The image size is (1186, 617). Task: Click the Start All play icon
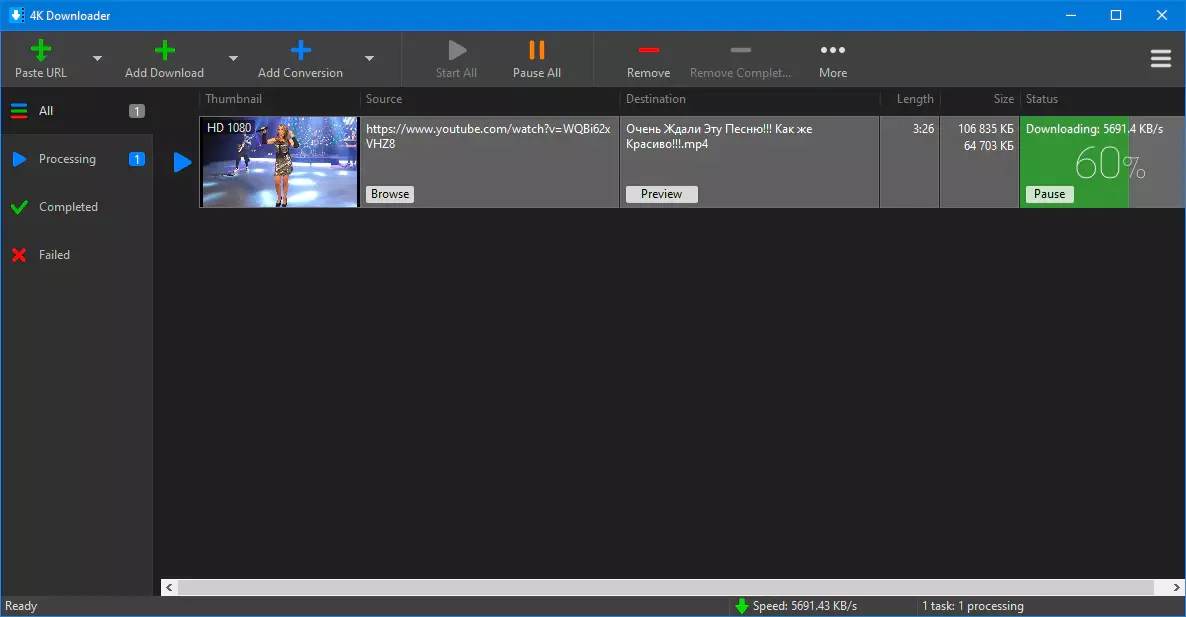pyautogui.click(x=456, y=51)
